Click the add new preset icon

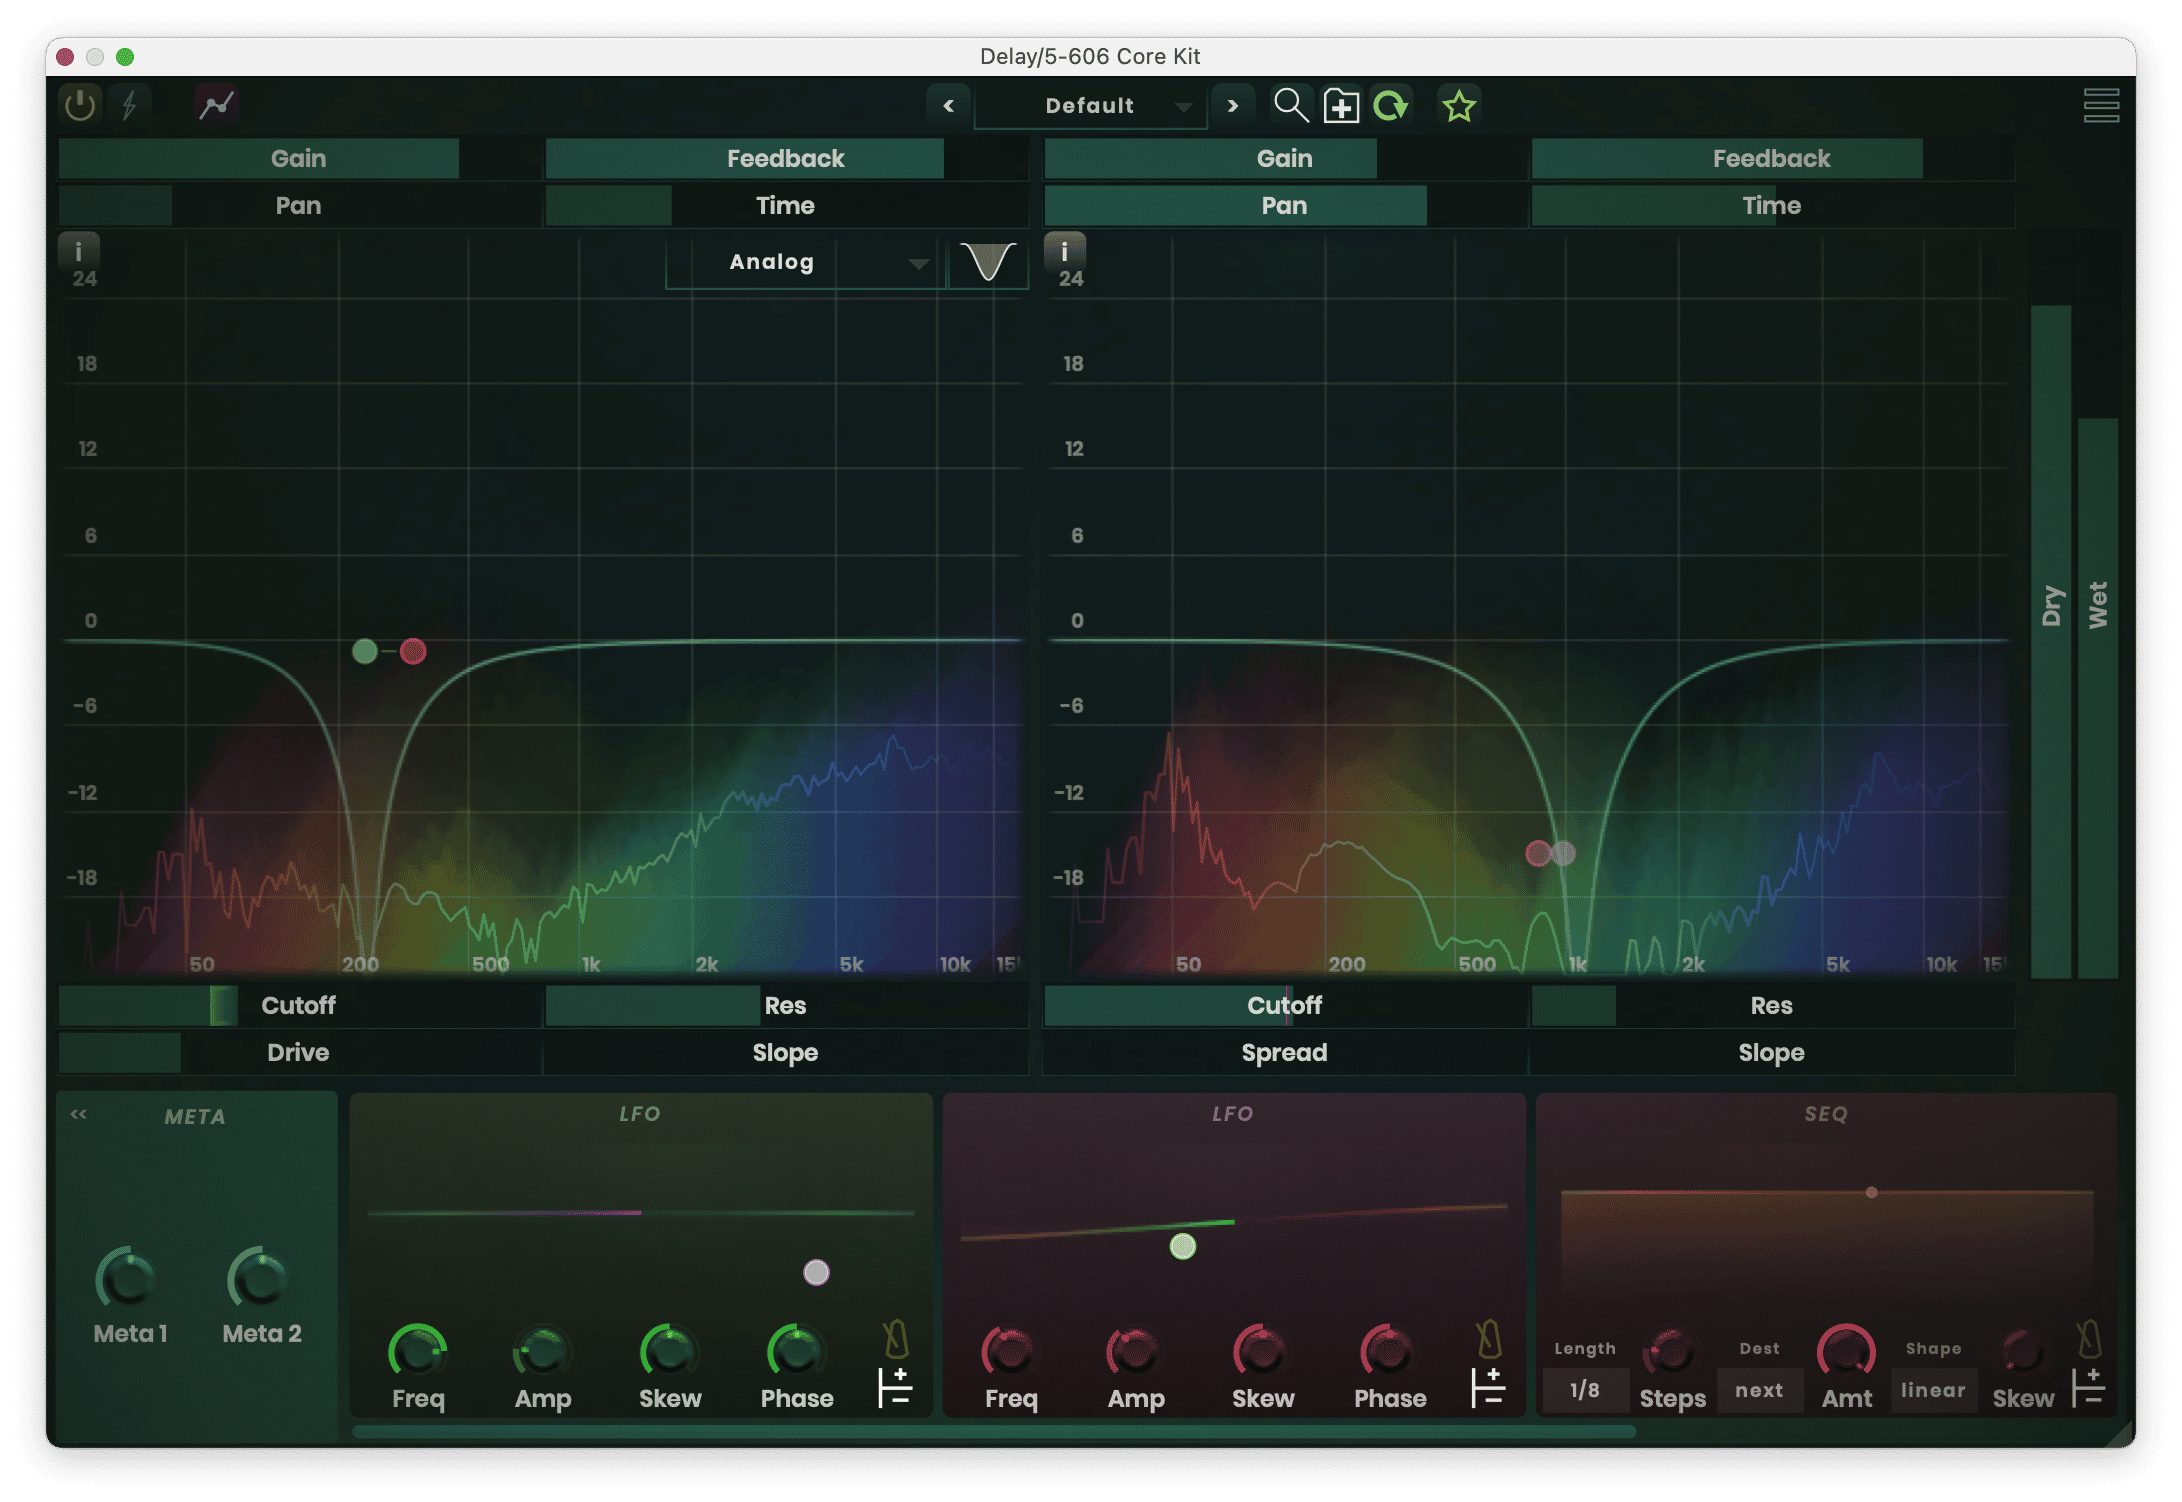[1341, 106]
